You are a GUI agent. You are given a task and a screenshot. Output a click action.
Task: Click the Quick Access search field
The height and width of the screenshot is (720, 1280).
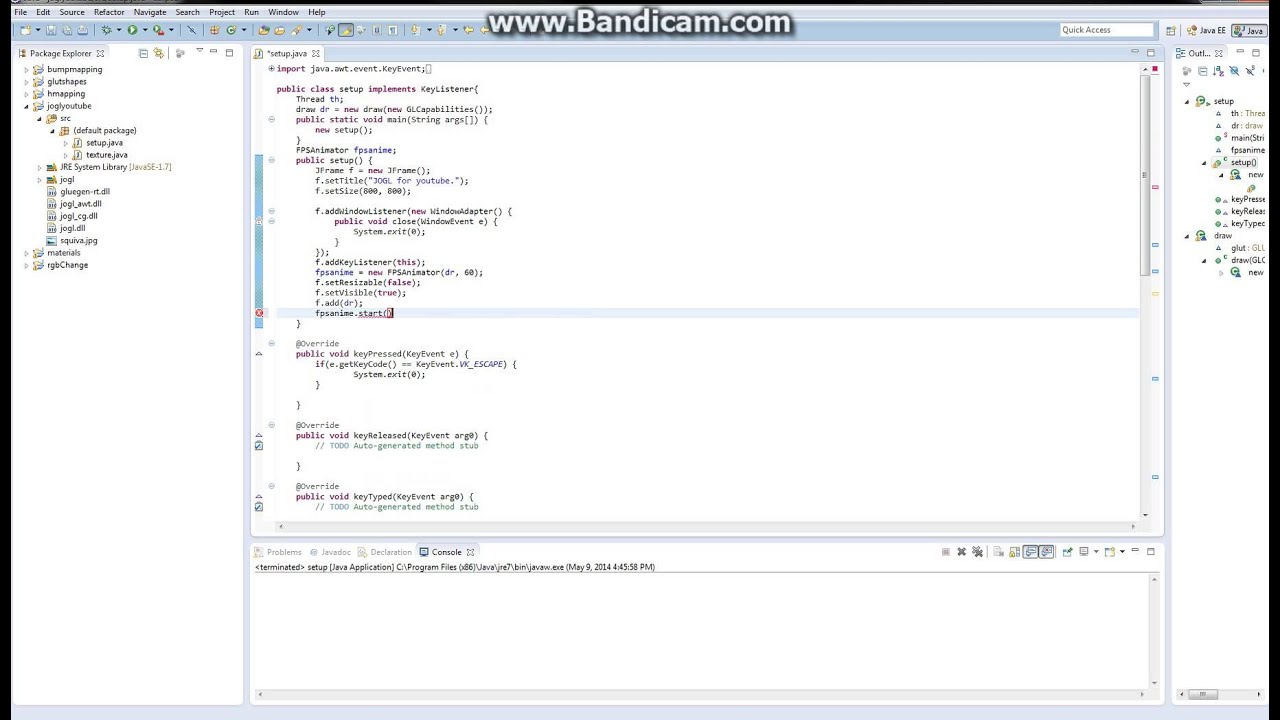(1107, 30)
